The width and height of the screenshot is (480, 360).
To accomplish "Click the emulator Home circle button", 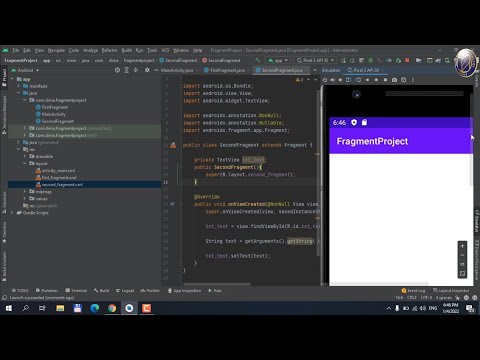I will pyautogui.click(x=376, y=80).
